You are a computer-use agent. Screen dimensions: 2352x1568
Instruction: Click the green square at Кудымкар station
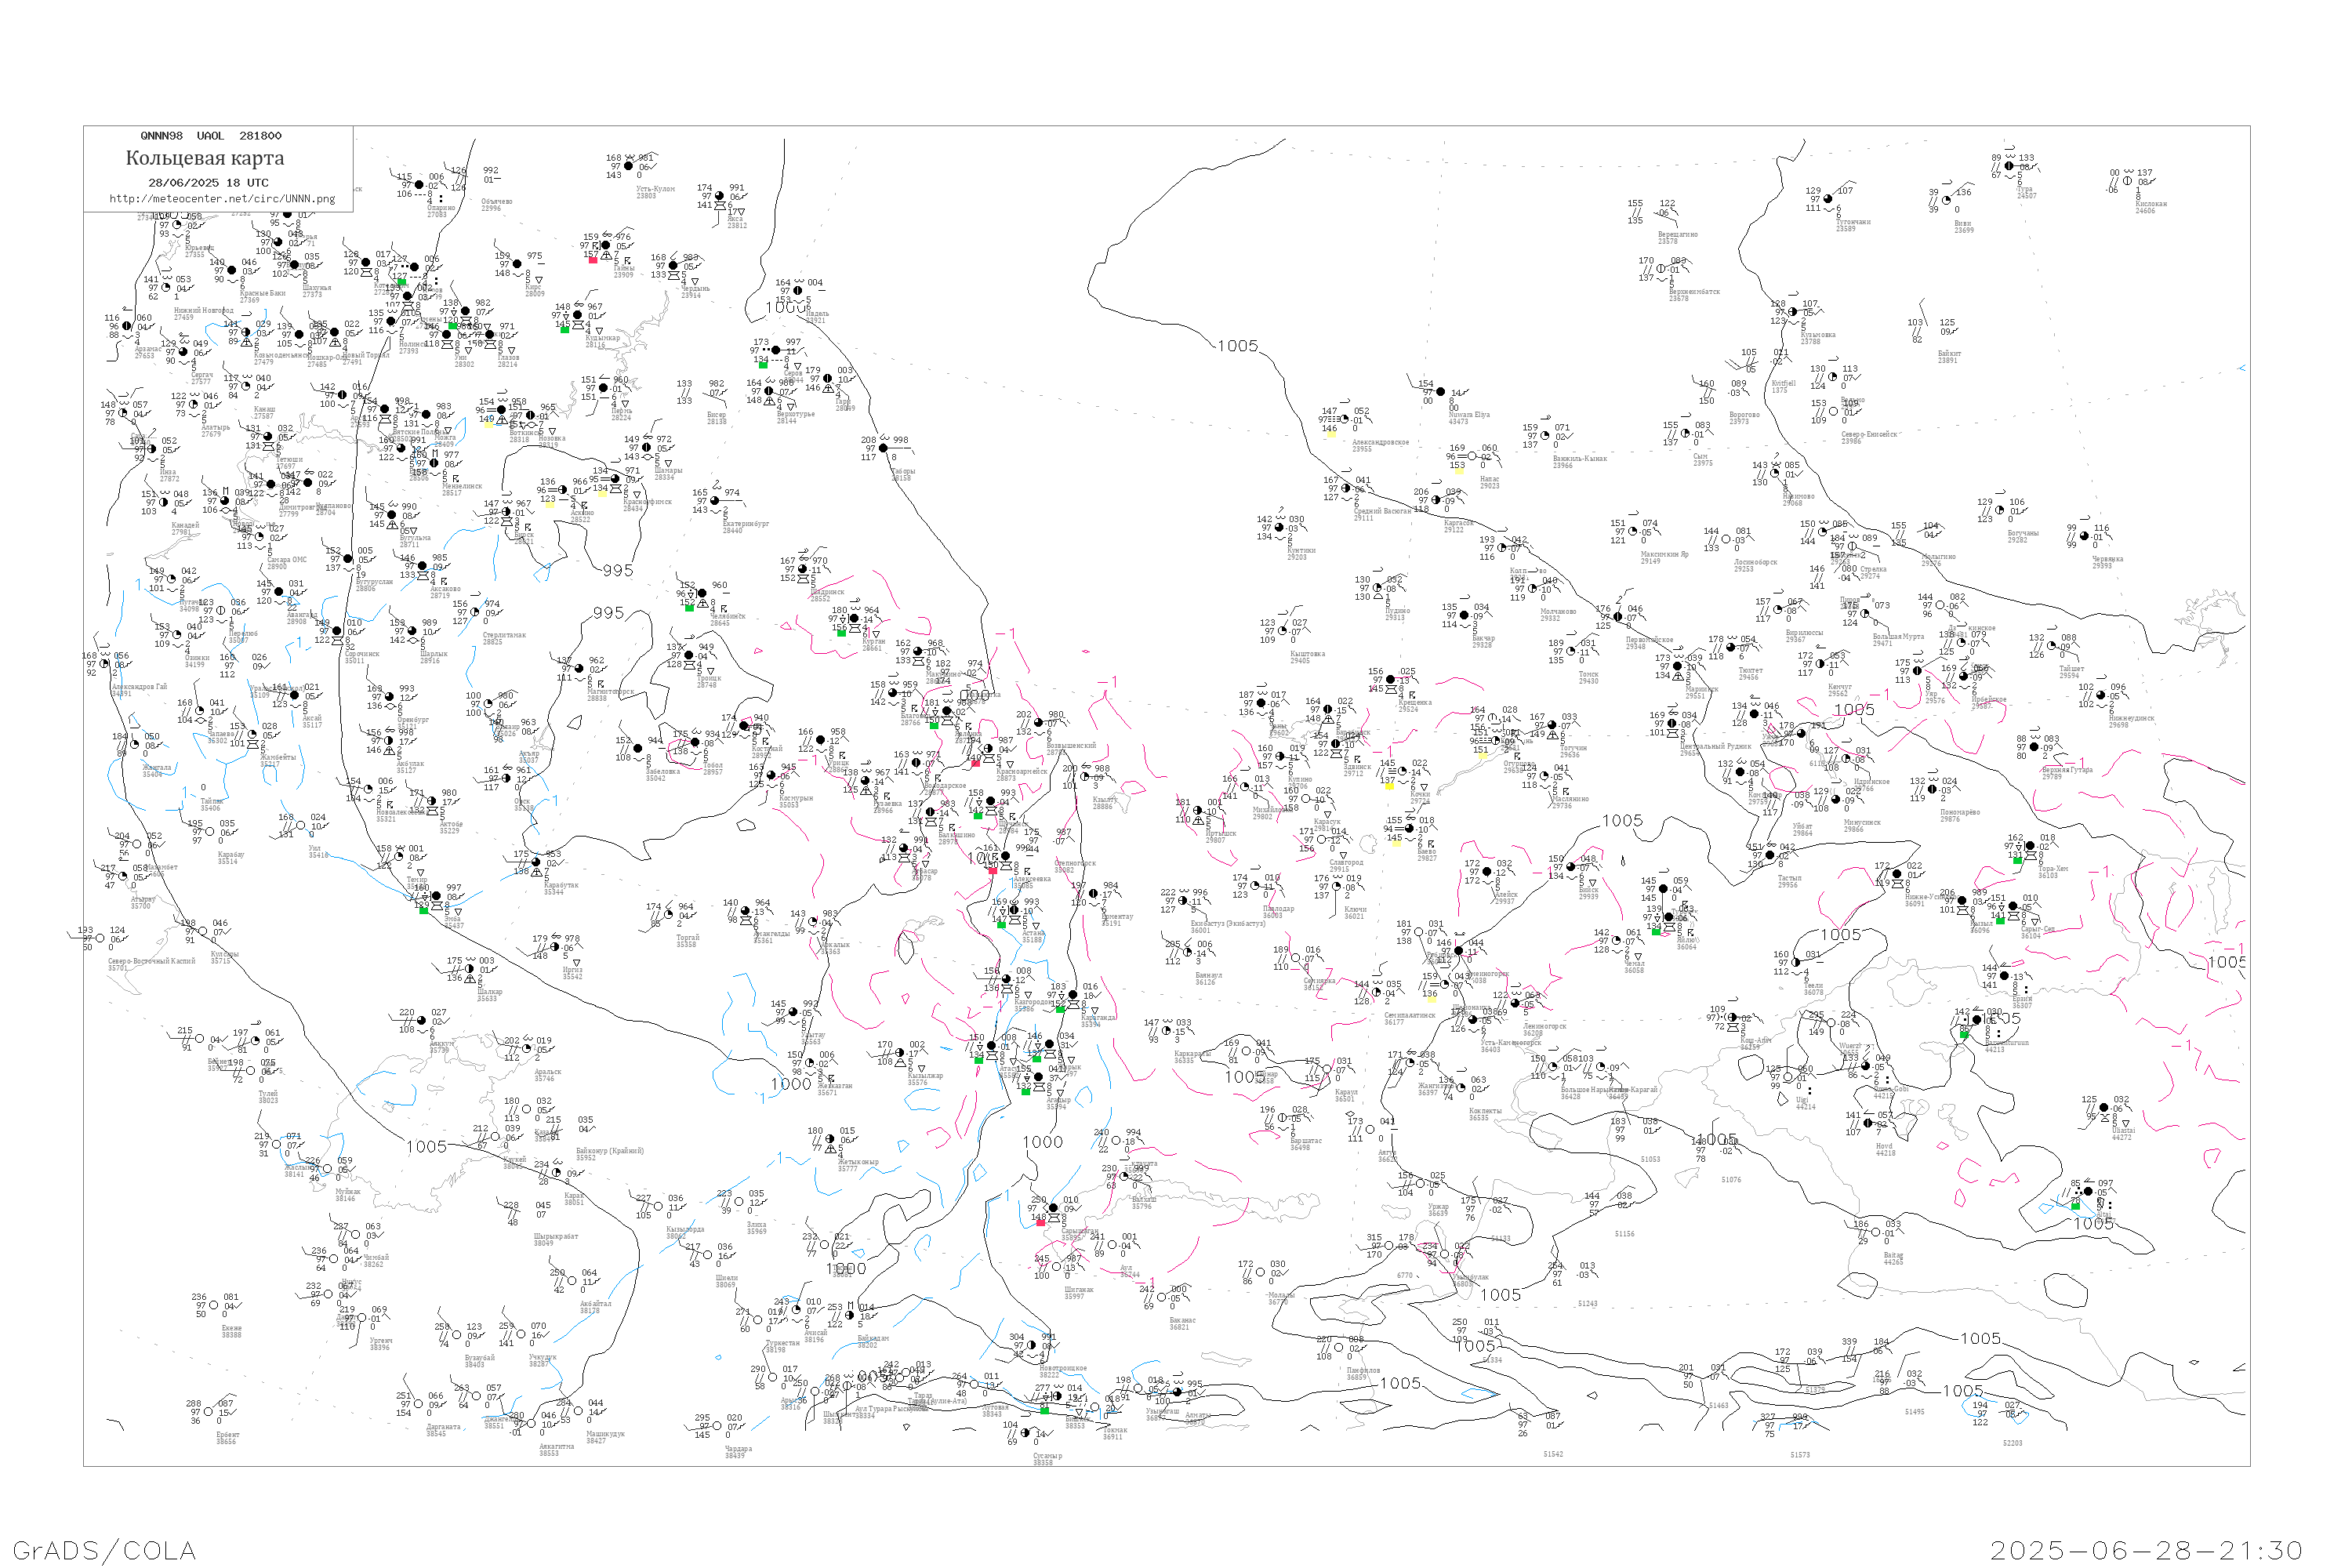565,329
